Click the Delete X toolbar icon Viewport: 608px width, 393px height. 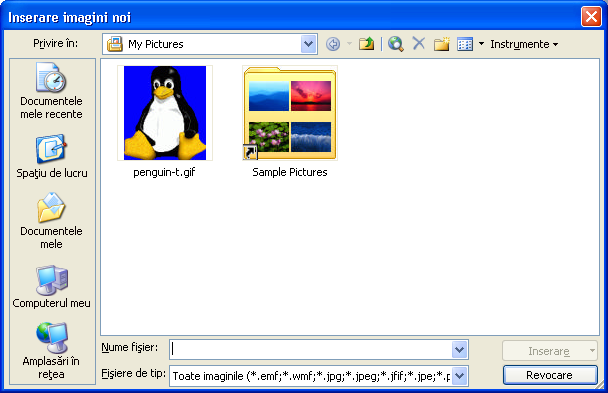click(x=419, y=44)
